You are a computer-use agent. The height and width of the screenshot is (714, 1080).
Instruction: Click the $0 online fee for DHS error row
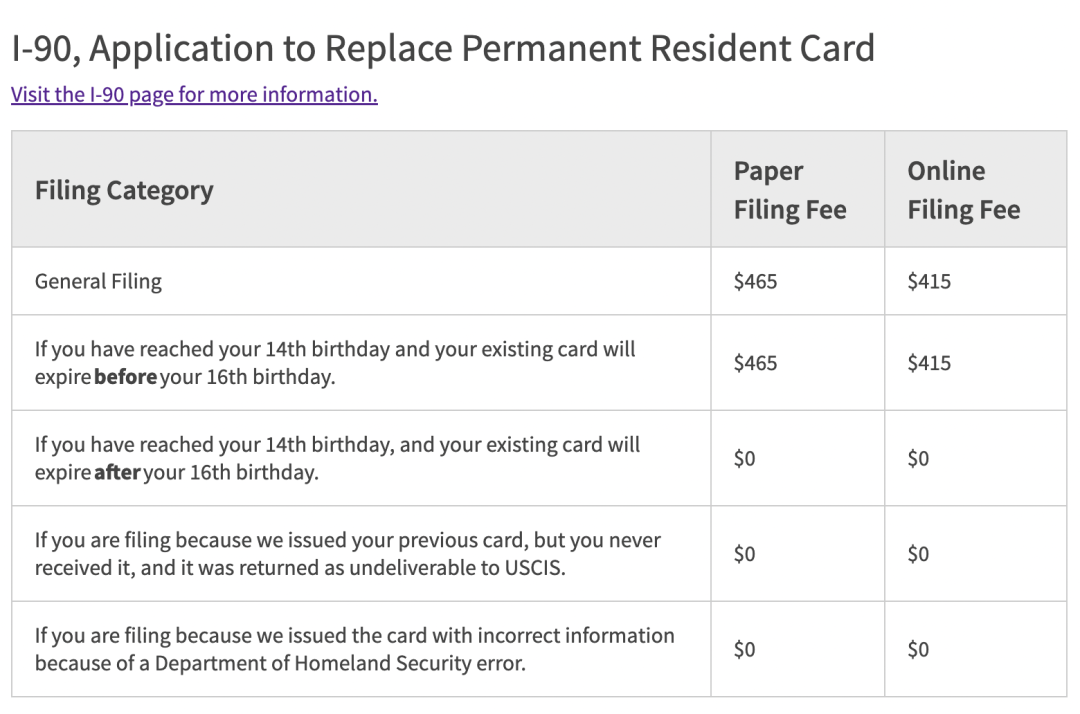pyautogui.click(x=918, y=649)
